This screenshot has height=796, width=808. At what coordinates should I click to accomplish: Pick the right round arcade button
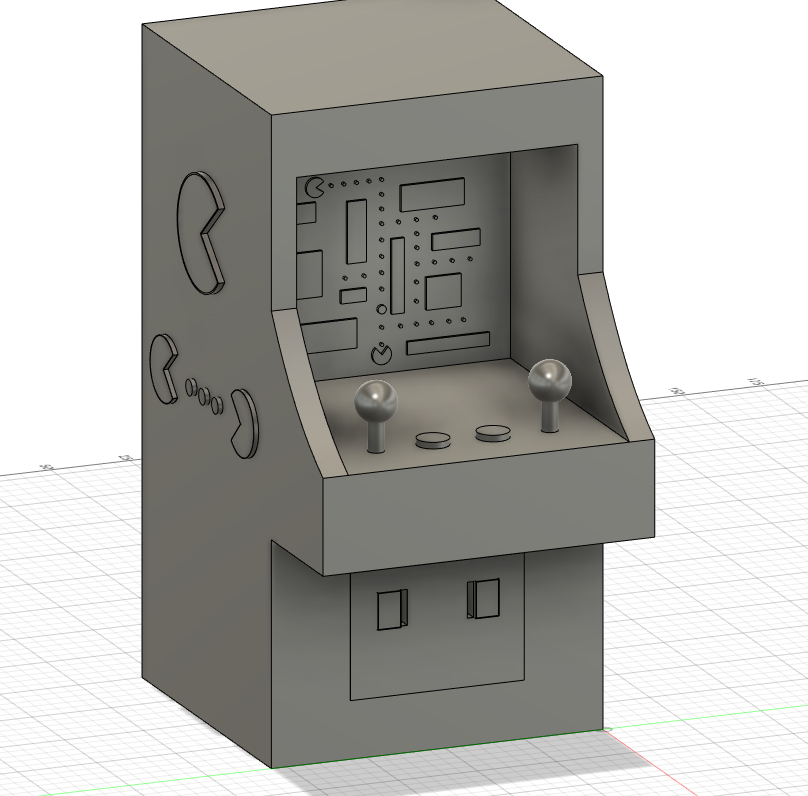pyautogui.click(x=493, y=433)
